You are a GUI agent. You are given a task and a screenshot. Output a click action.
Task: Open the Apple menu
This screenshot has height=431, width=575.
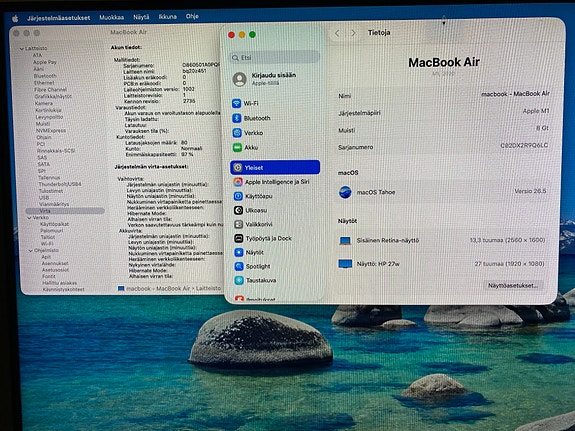point(15,18)
